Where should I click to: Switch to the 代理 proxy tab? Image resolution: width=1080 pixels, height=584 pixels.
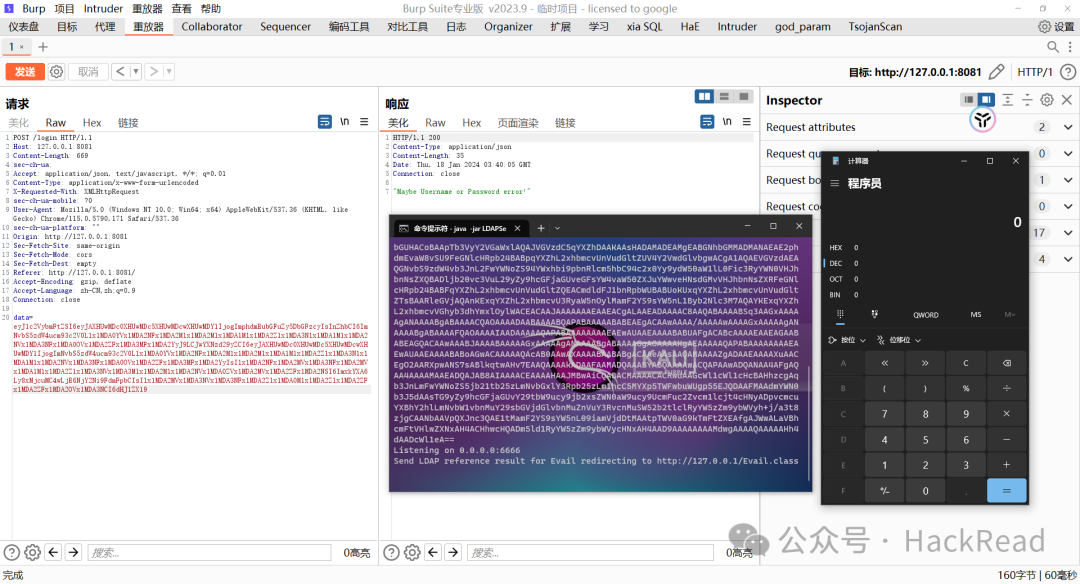[x=105, y=27]
